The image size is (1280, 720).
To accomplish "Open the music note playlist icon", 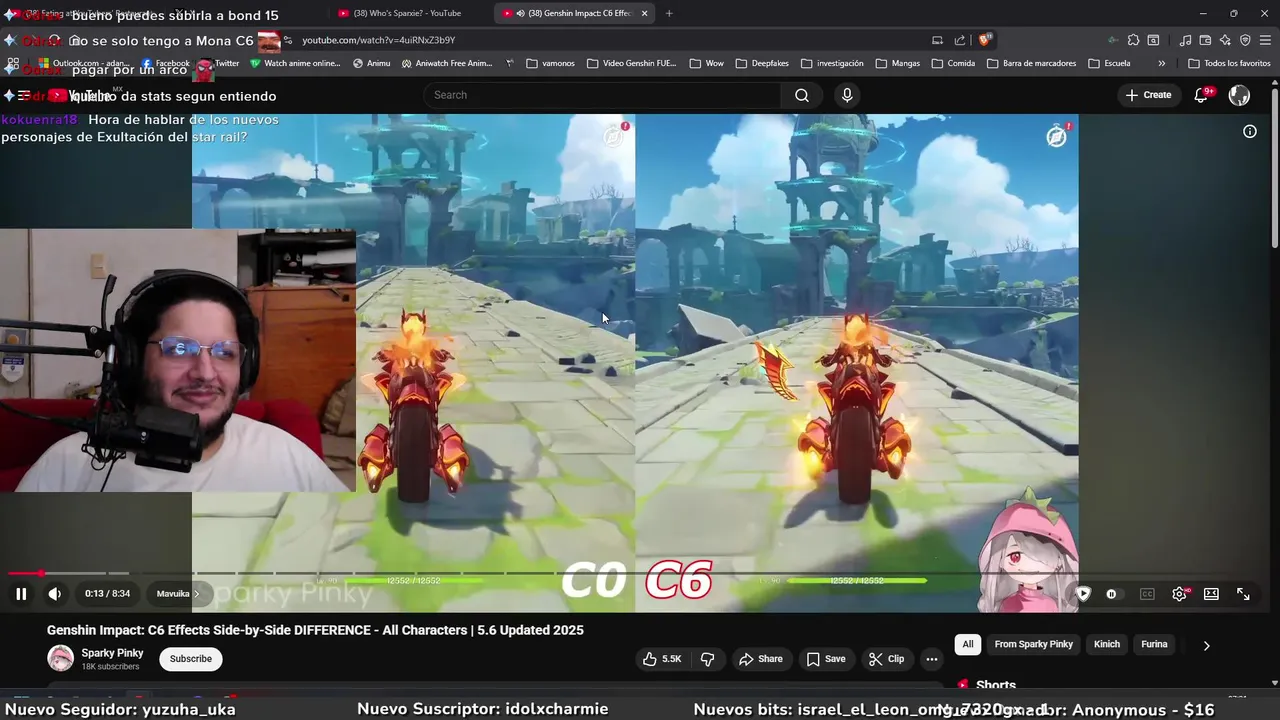I will (x=1185, y=40).
